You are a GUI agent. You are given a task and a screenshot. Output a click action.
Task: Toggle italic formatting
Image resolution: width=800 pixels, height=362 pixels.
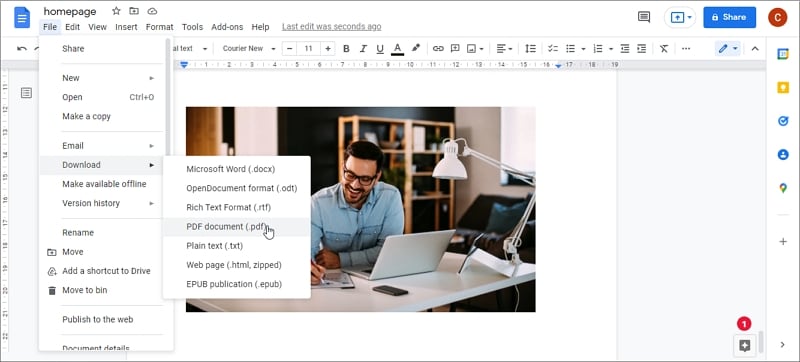(x=363, y=49)
